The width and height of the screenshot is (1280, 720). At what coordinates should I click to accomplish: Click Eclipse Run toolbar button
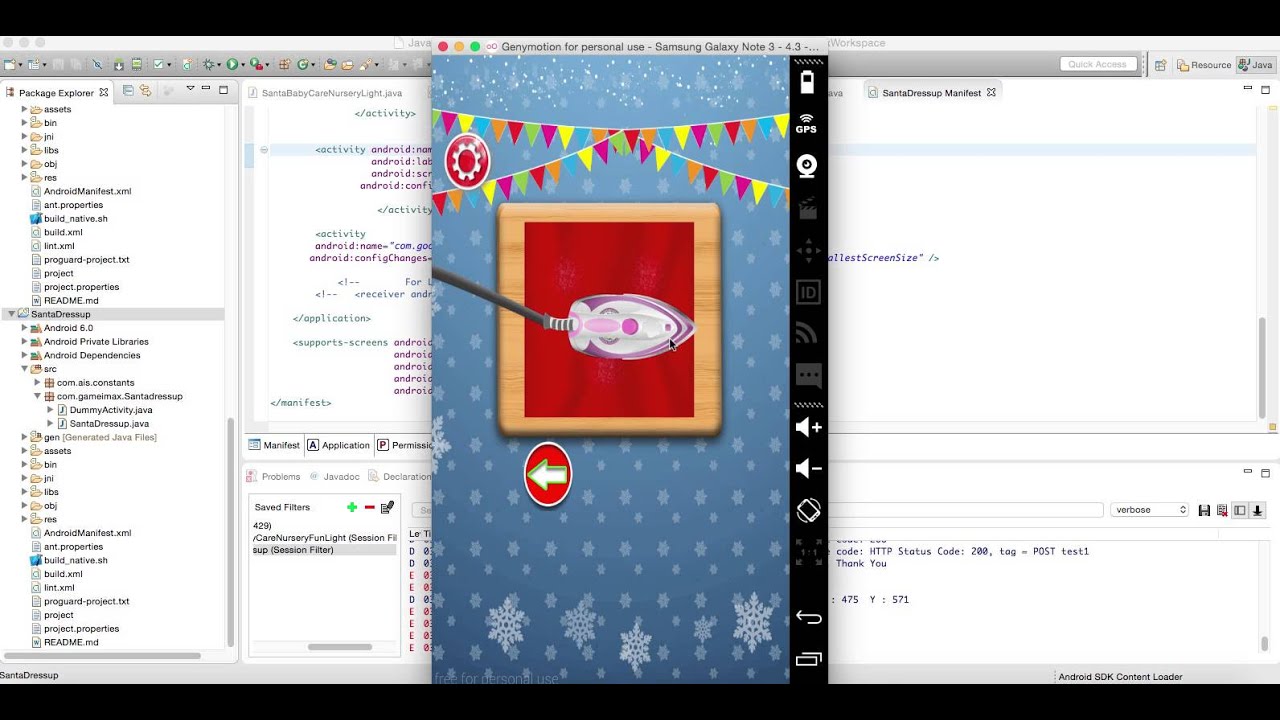coord(233,64)
